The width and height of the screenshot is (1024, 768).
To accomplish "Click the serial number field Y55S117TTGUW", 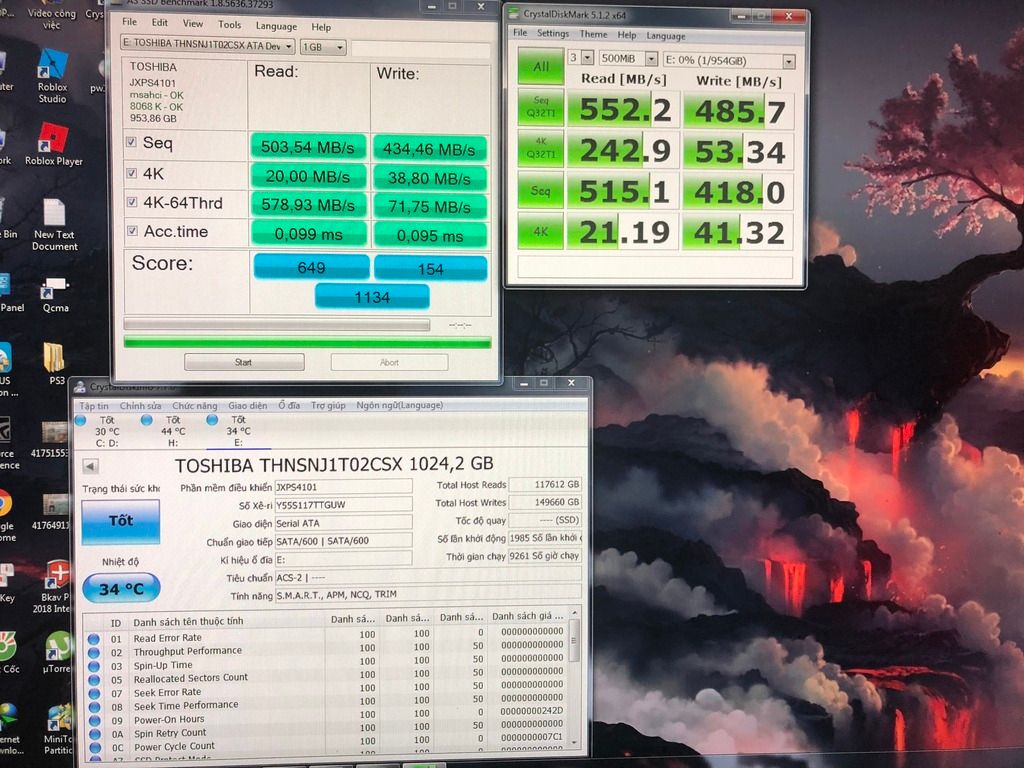I will [344, 504].
